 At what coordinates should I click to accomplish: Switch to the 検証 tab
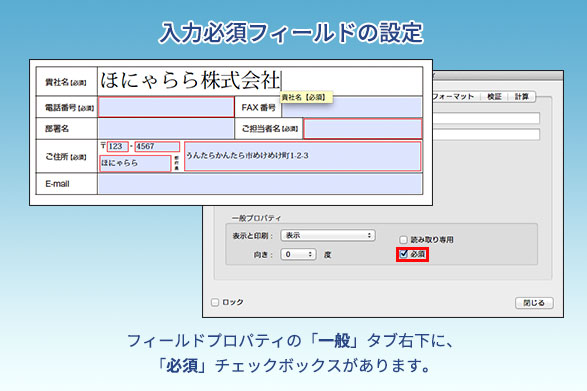(x=494, y=97)
